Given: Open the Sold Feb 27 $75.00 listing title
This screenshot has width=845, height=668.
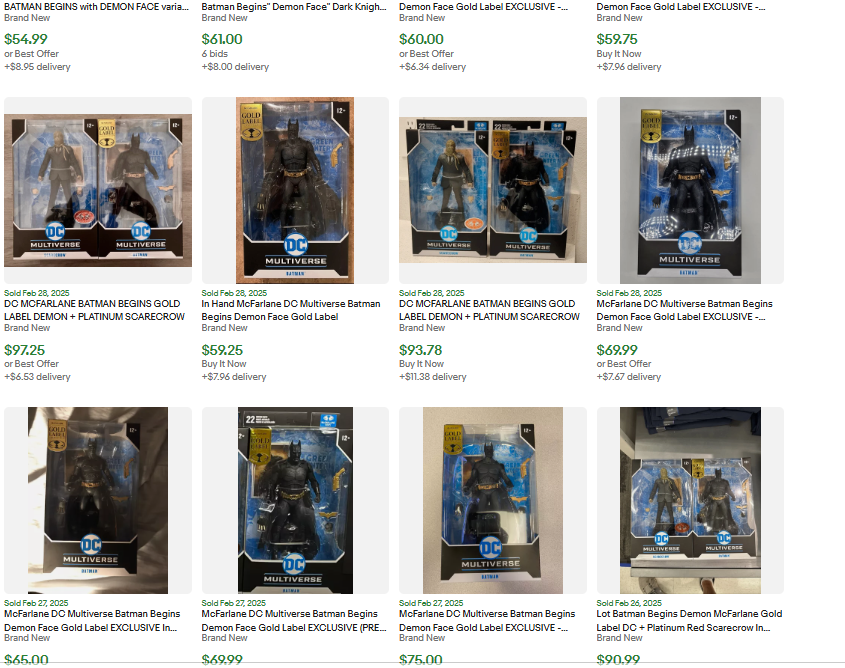Looking at the screenshot, I should tap(487, 621).
